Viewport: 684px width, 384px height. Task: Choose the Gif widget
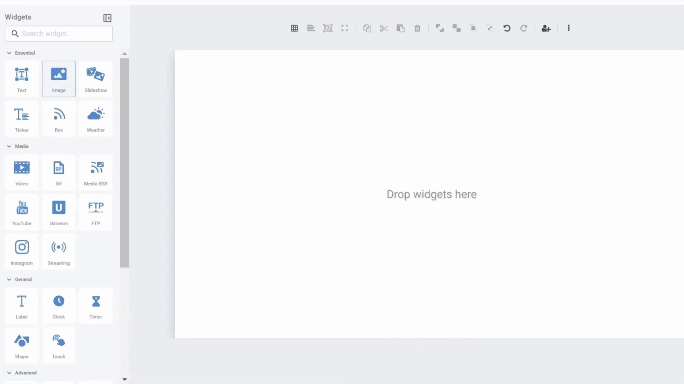point(59,172)
